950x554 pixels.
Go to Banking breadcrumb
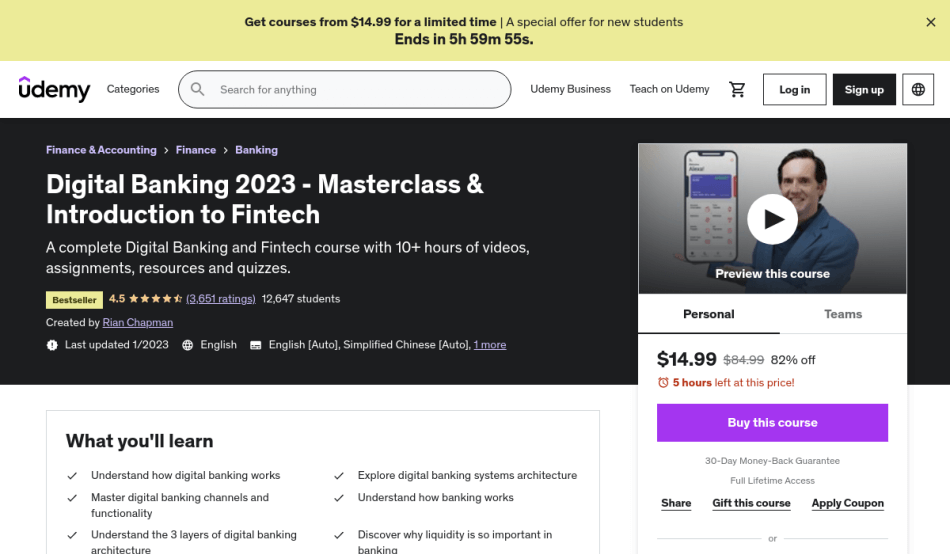click(256, 150)
